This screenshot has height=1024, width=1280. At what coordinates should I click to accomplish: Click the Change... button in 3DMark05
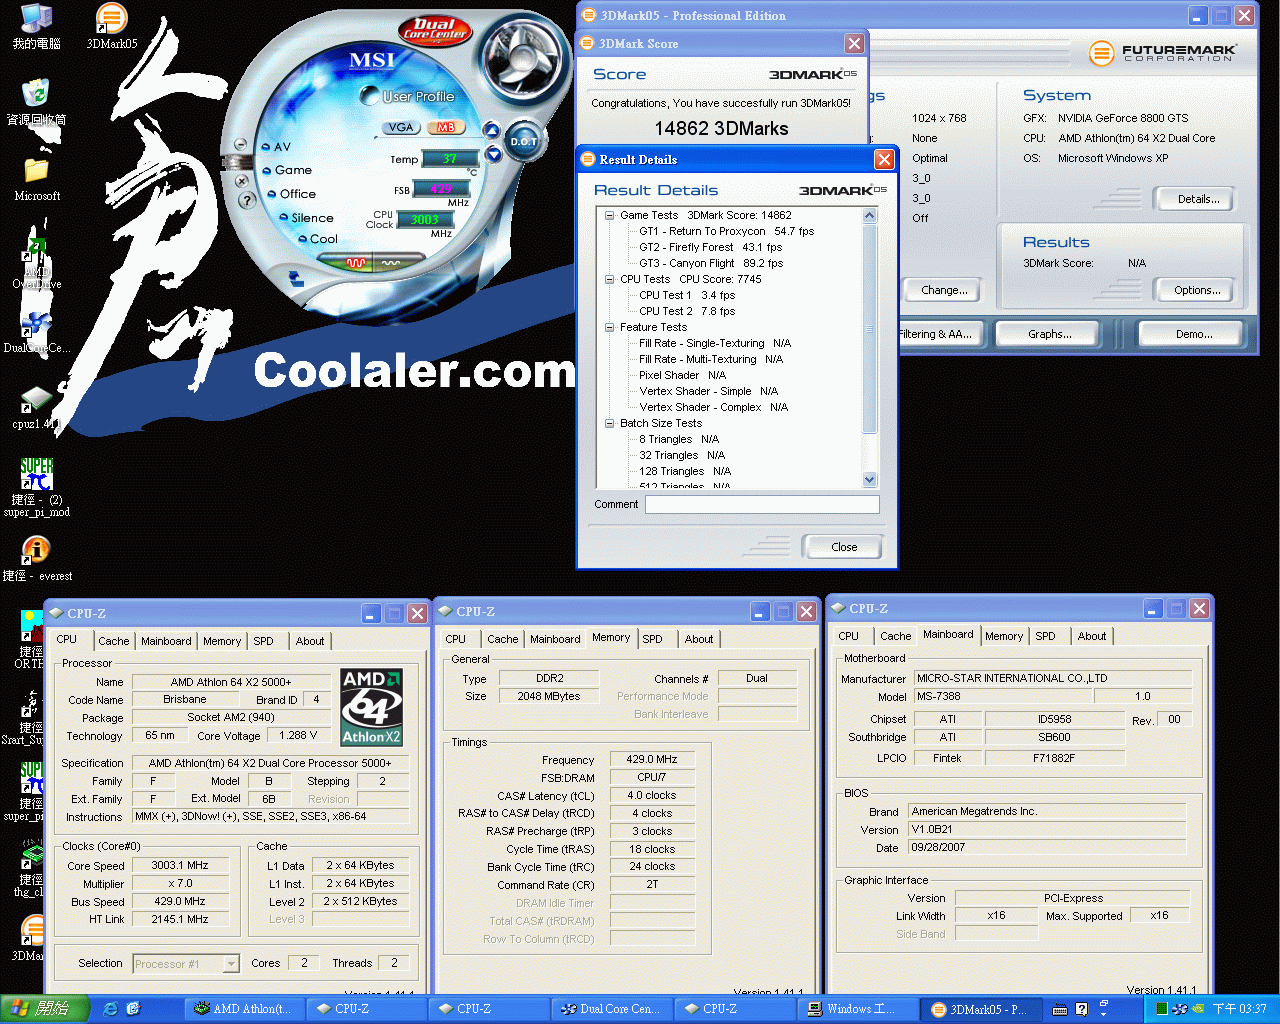tap(944, 290)
